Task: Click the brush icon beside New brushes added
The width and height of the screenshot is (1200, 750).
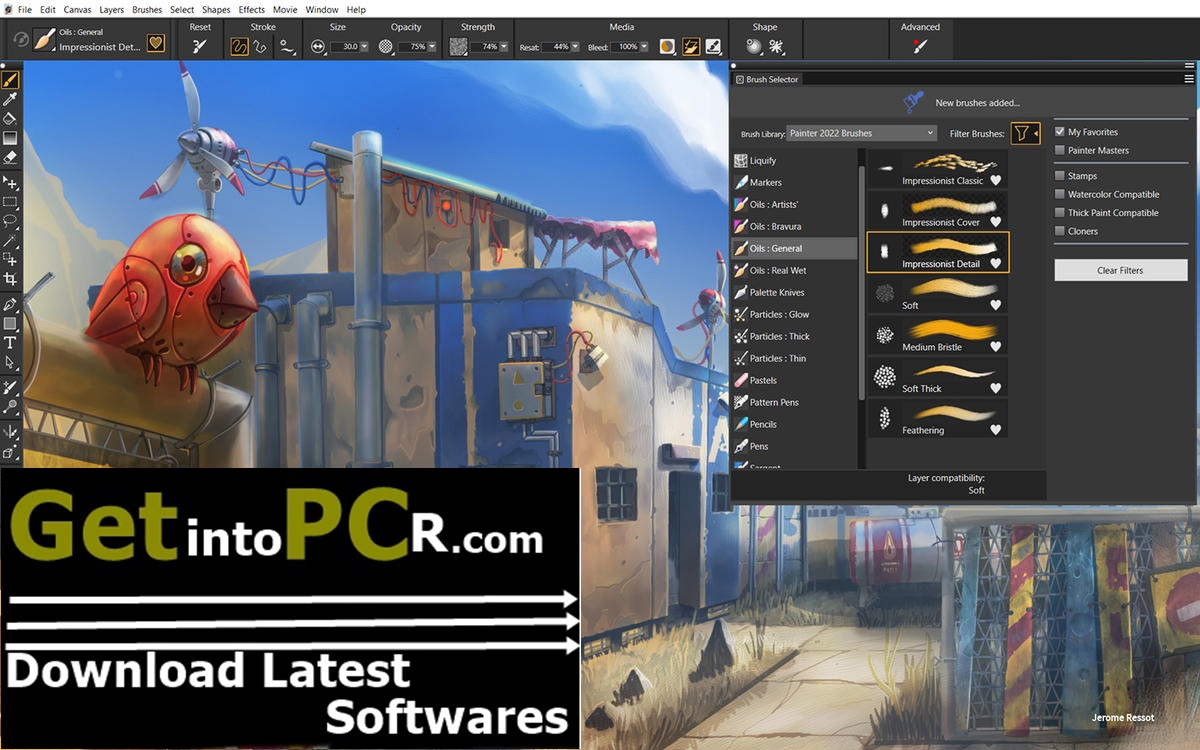Action: 913,101
